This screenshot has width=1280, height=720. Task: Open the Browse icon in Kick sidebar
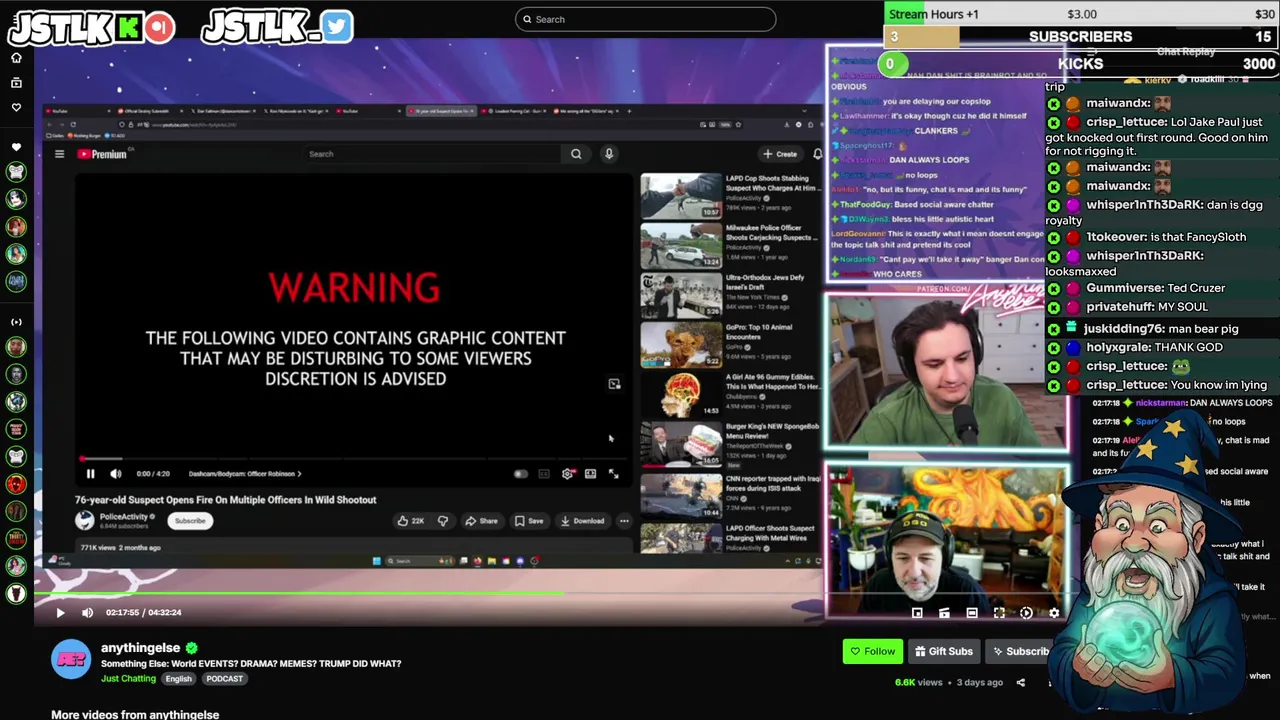pos(16,82)
